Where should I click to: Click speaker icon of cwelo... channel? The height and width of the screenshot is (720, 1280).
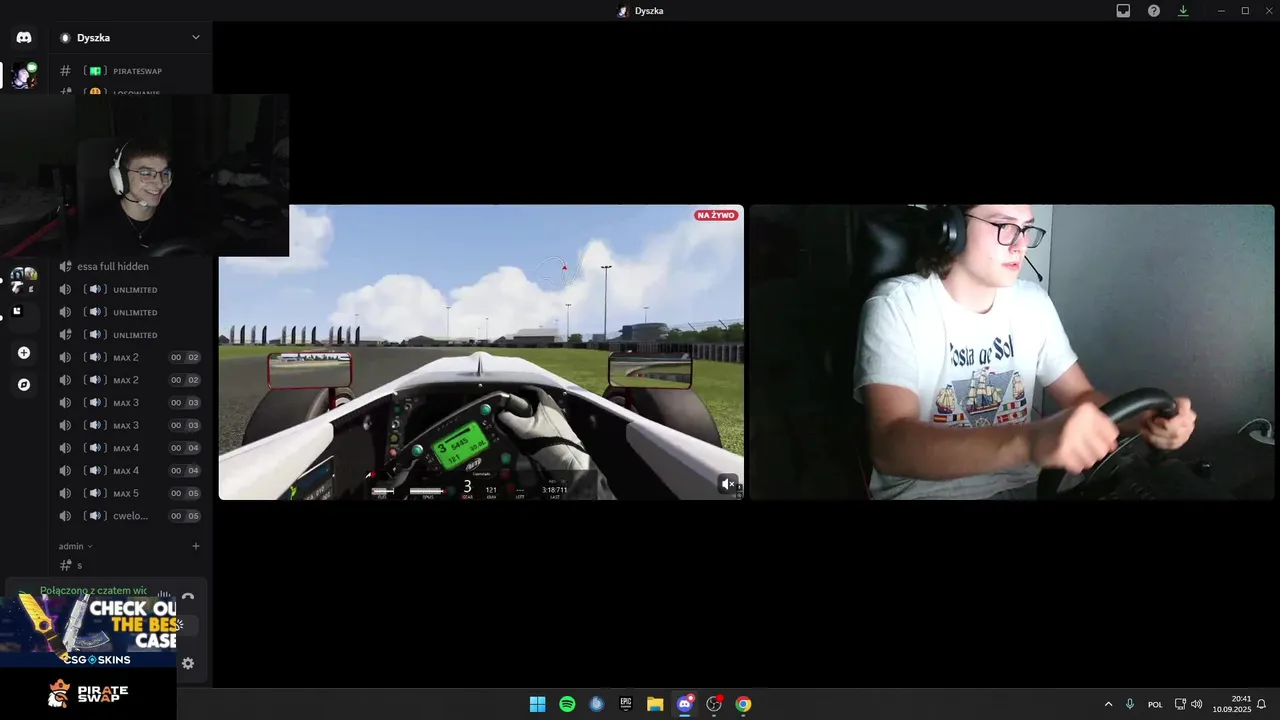(65, 516)
